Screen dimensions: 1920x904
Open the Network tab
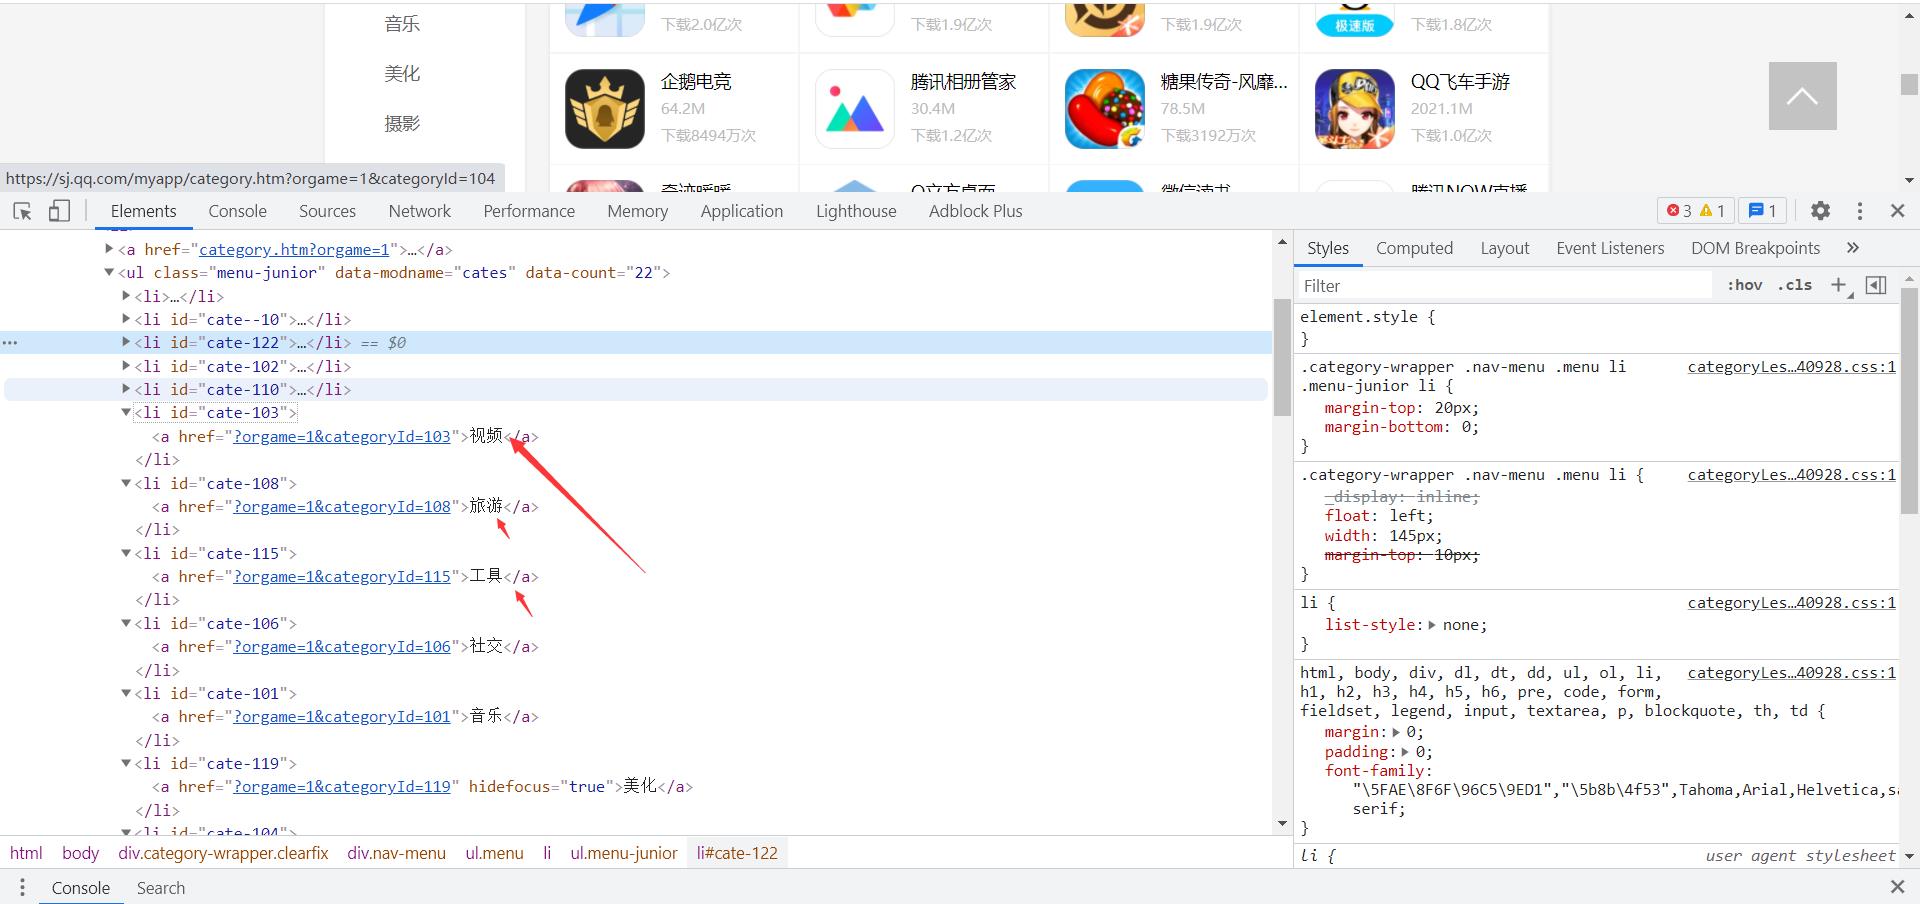(x=420, y=211)
